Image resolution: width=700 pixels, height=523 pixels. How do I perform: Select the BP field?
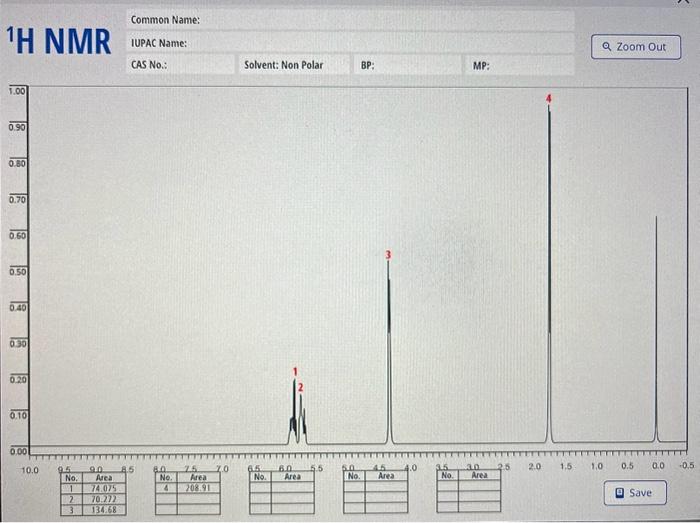click(x=408, y=65)
